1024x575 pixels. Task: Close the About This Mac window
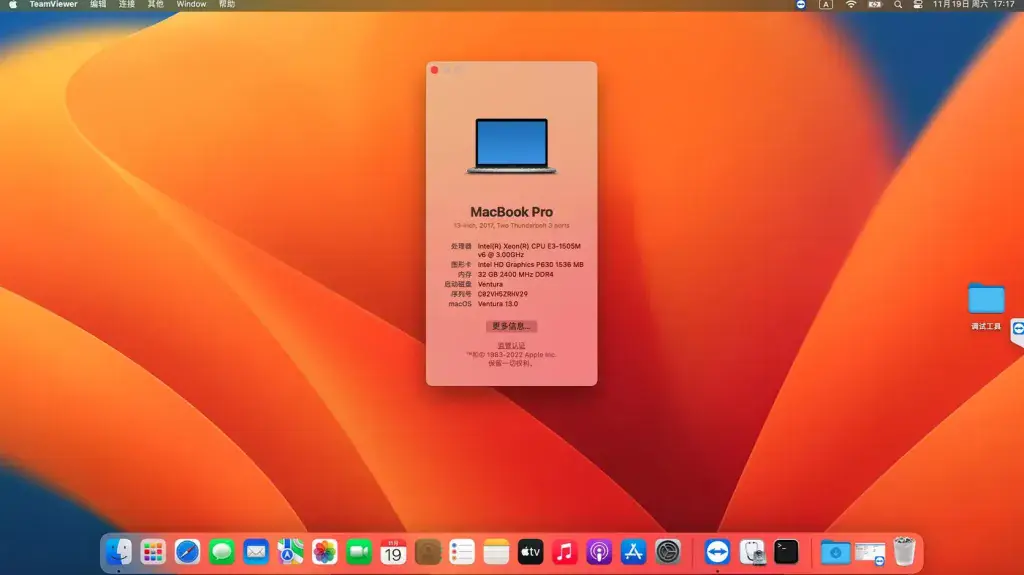point(434,70)
